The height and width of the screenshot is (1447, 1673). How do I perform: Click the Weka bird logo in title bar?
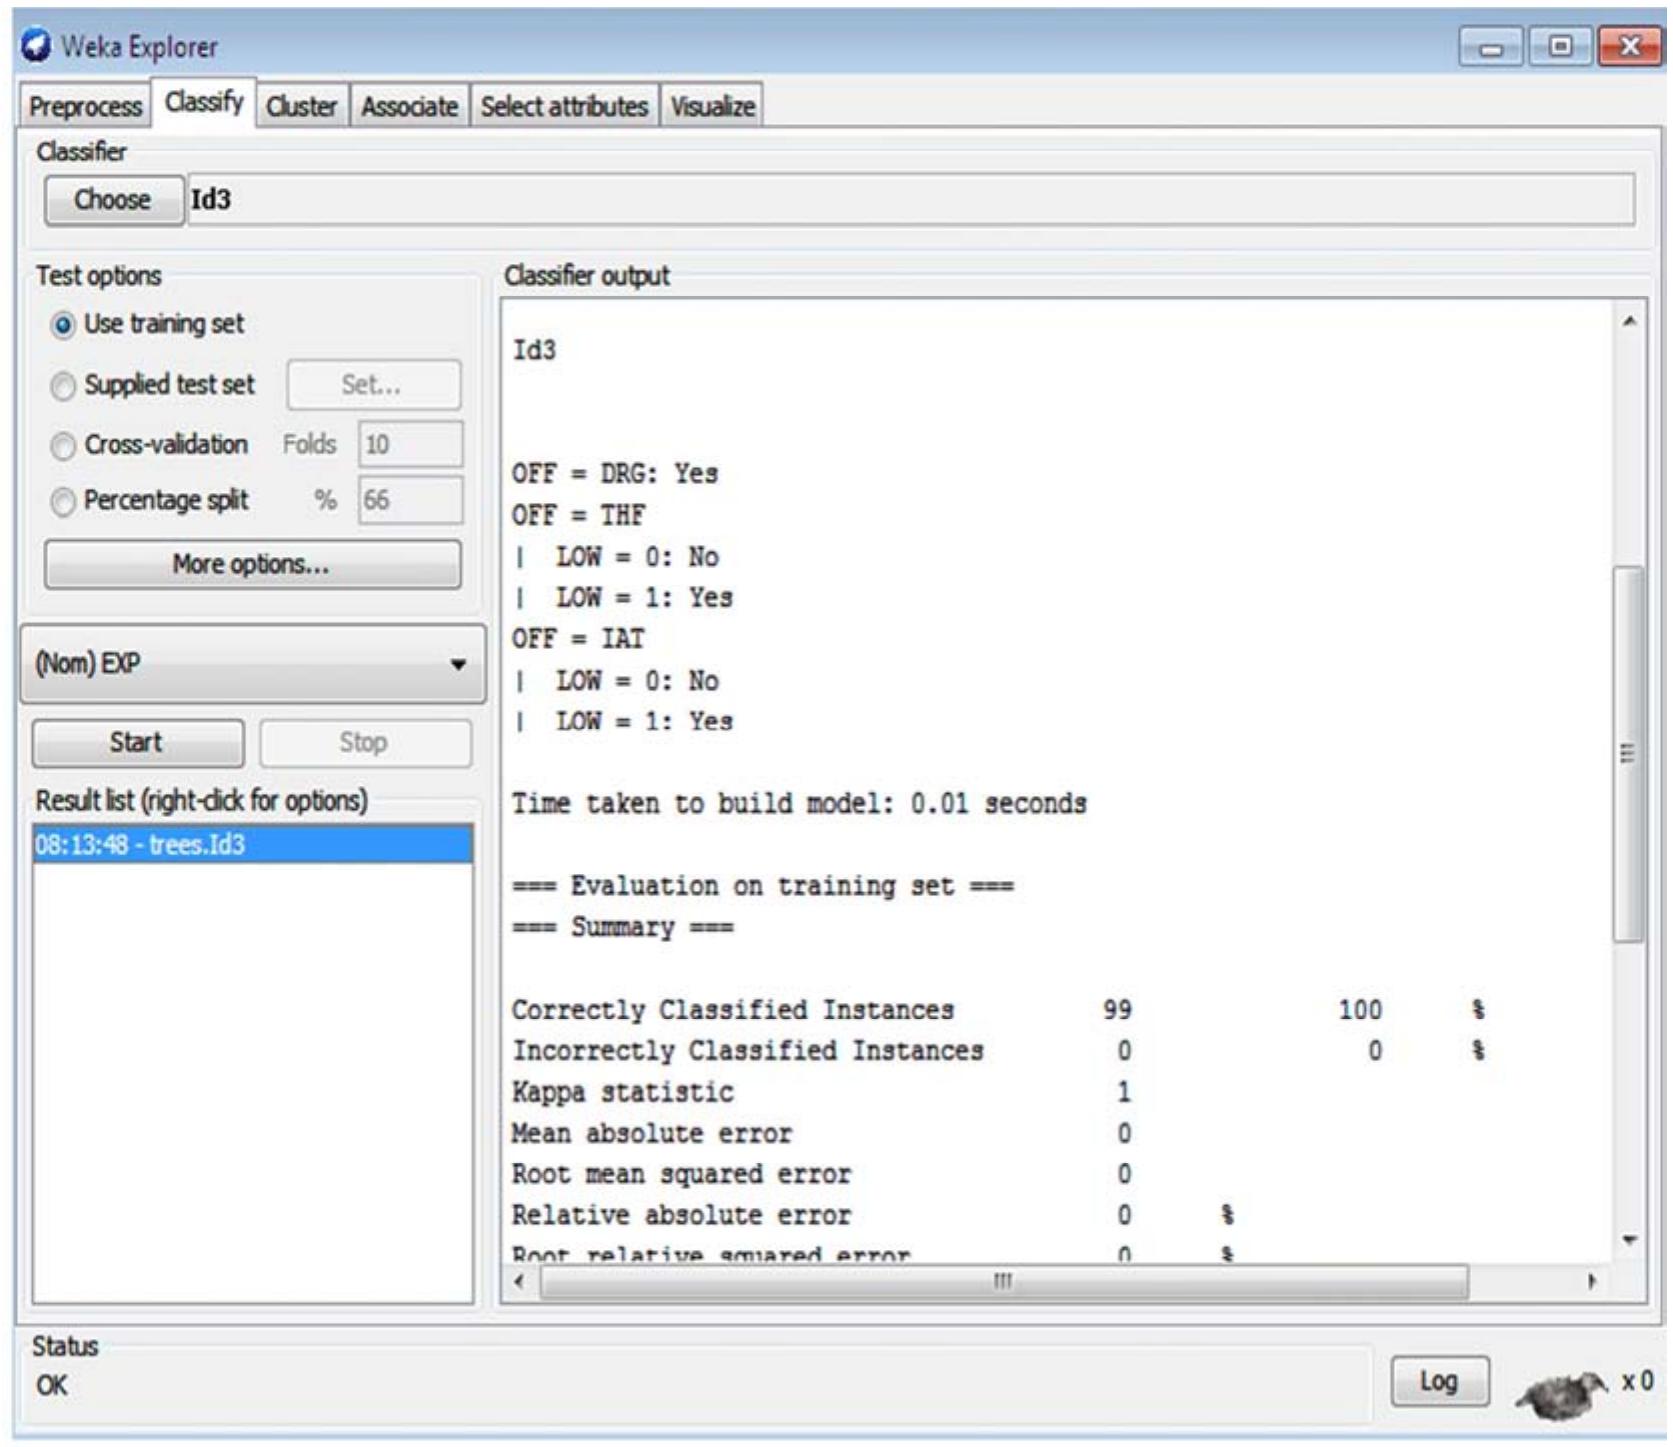[x=37, y=46]
